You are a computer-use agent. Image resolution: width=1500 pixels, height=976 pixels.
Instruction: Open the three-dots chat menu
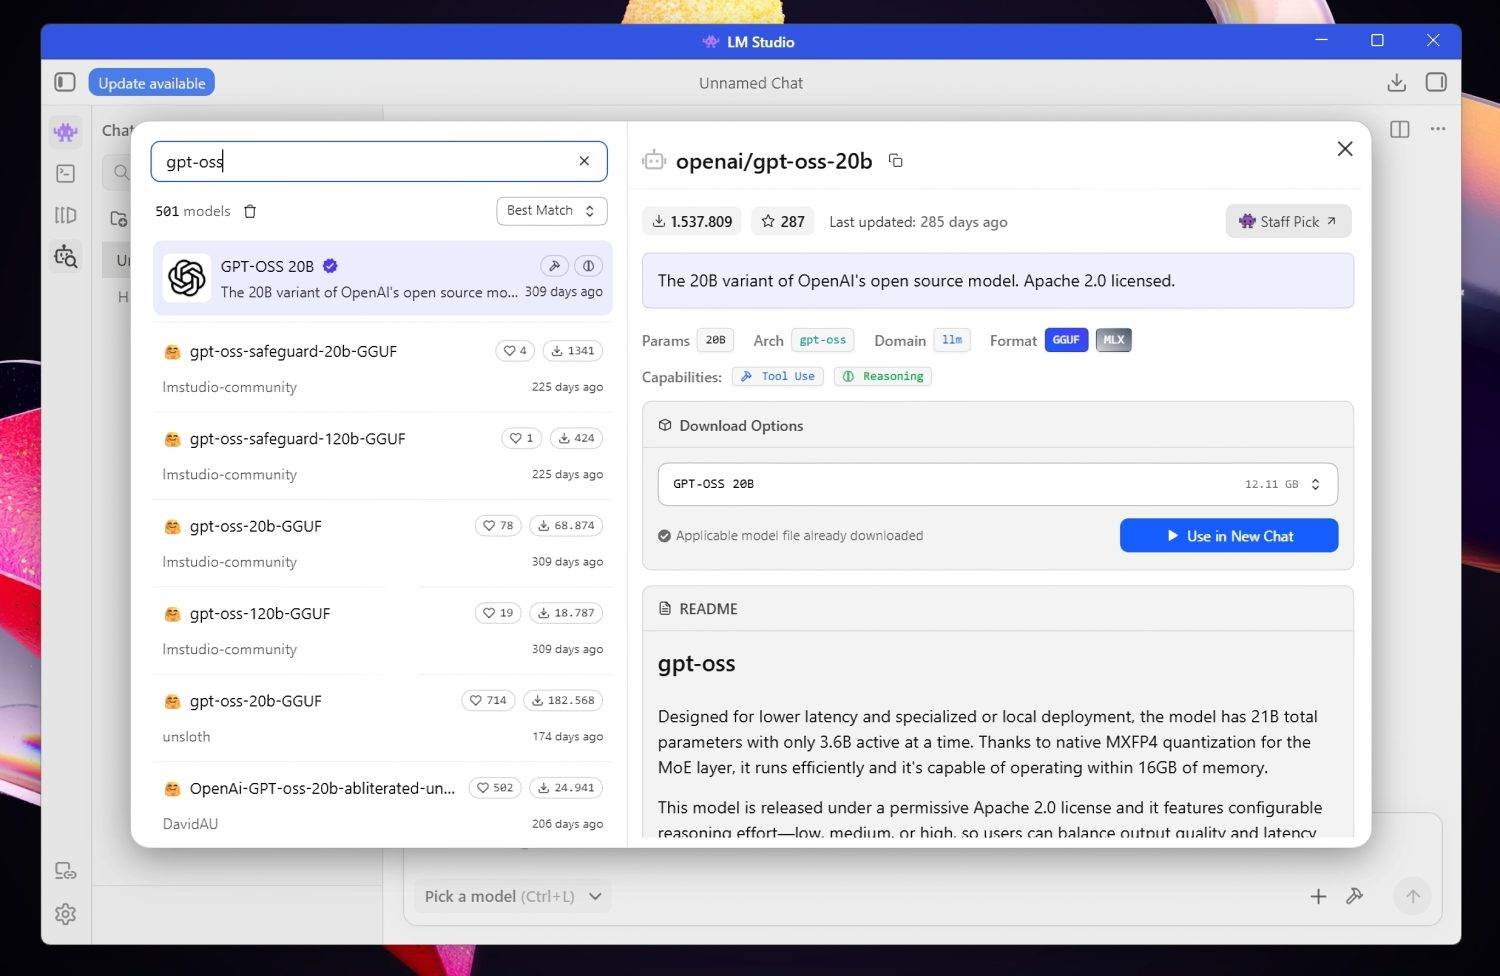(x=1438, y=129)
